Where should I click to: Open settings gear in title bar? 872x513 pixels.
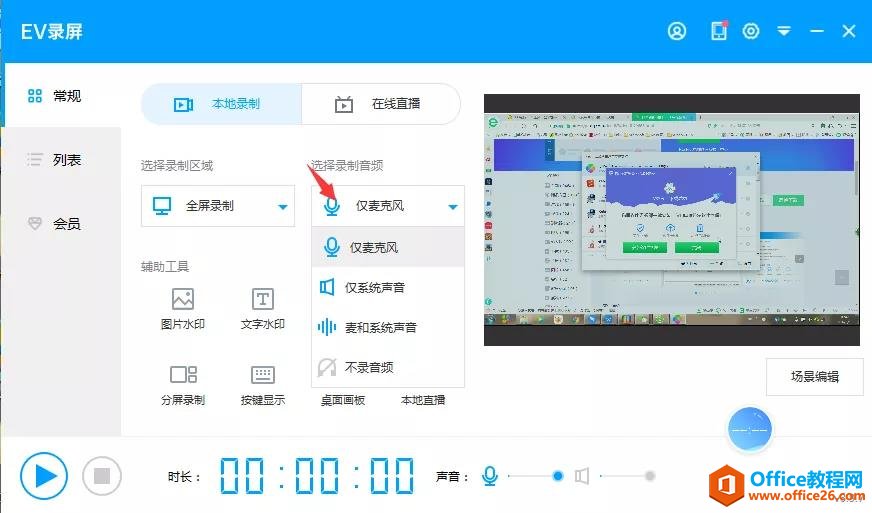pyautogui.click(x=751, y=31)
